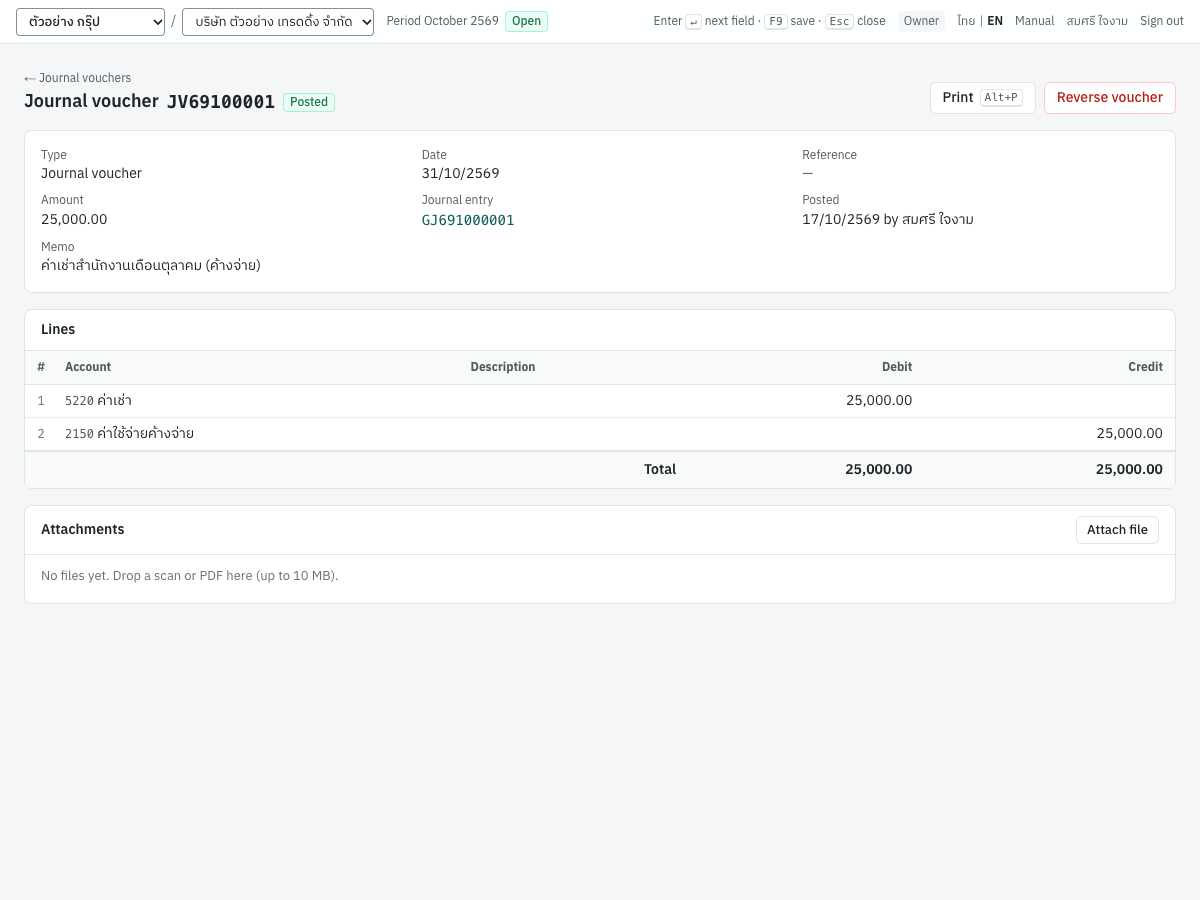The image size is (1200, 900).
Task: Click the Owner role badge
Action: tap(921, 21)
